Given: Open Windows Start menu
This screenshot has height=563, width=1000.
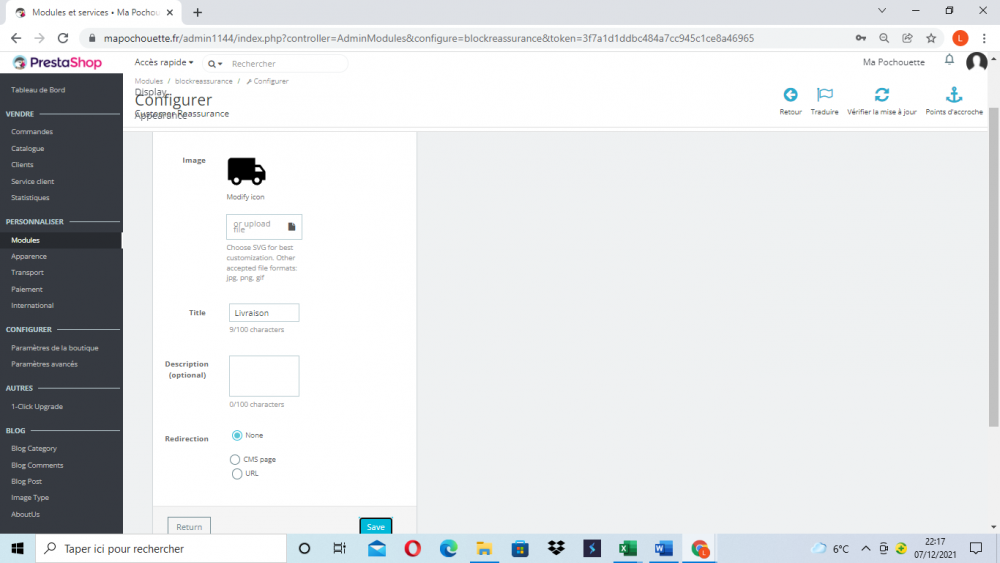Looking at the screenshot, I should 17,548.
